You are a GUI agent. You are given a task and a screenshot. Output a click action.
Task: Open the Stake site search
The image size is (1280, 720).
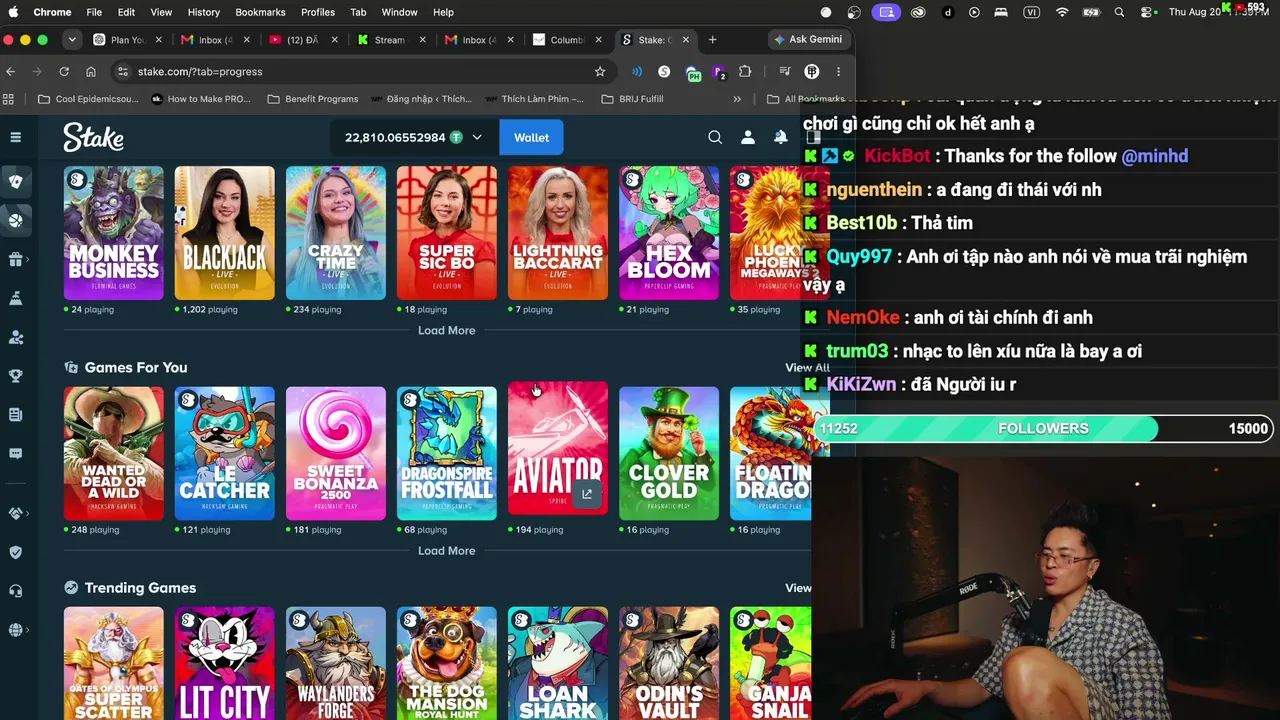point(715,138)
